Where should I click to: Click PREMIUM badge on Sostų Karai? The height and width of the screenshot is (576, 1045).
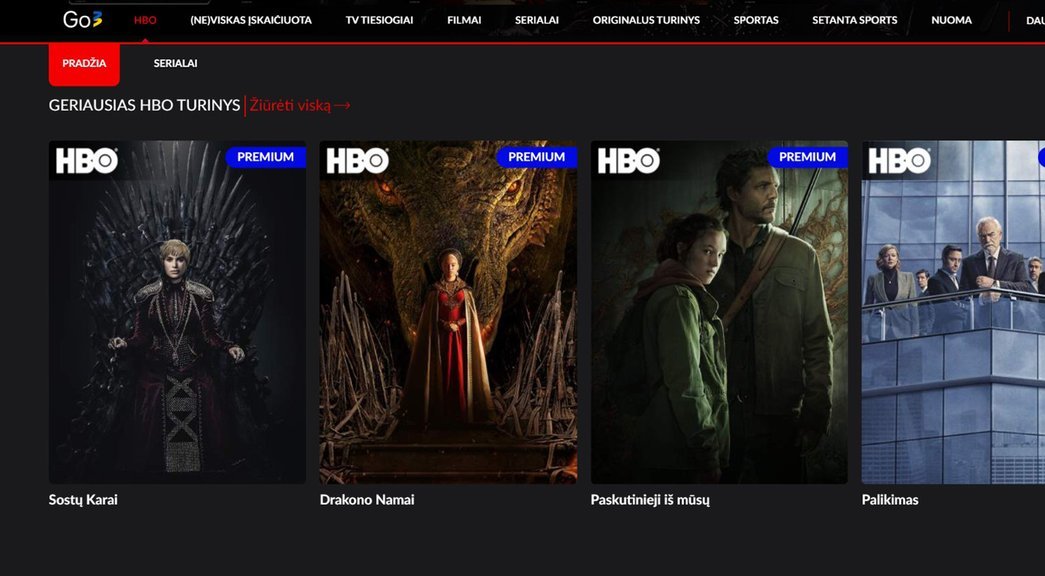coord(265,157)
